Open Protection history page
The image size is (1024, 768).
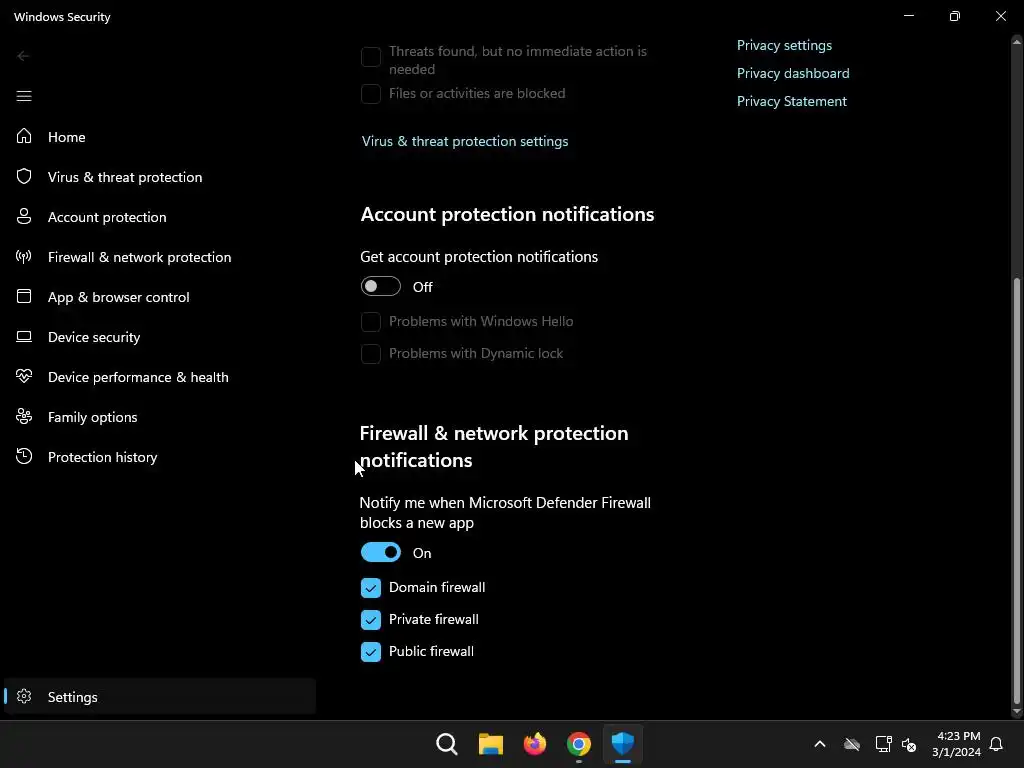(103, 456)
